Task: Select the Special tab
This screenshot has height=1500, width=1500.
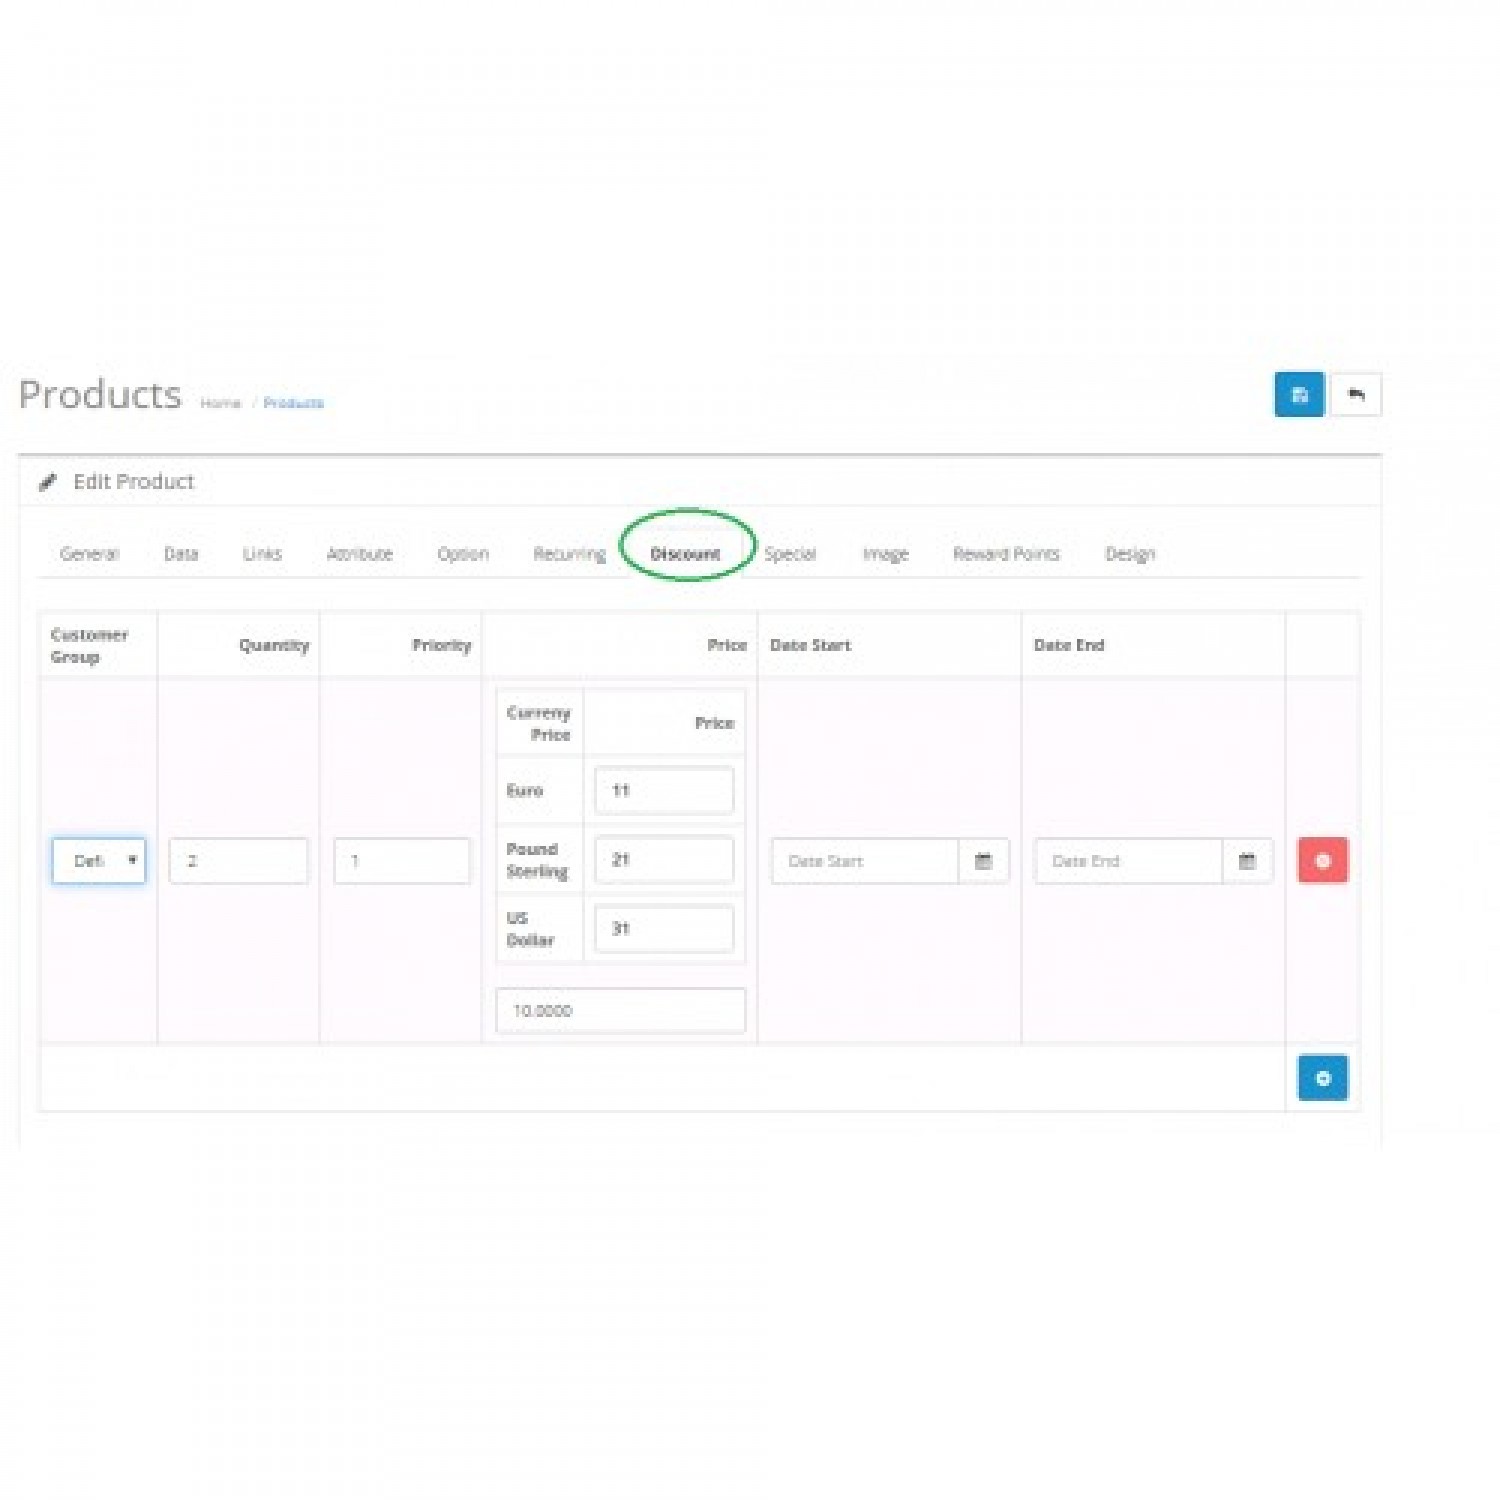Action: (x=790, y=554)
